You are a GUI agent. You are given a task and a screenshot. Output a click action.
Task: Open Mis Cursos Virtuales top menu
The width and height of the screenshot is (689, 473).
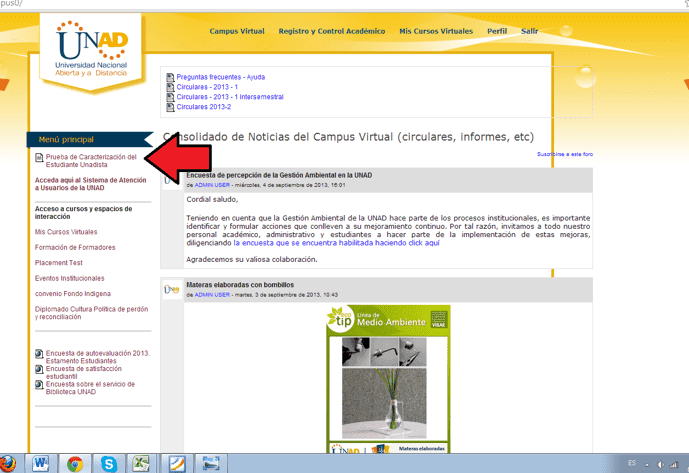(436, 31)
